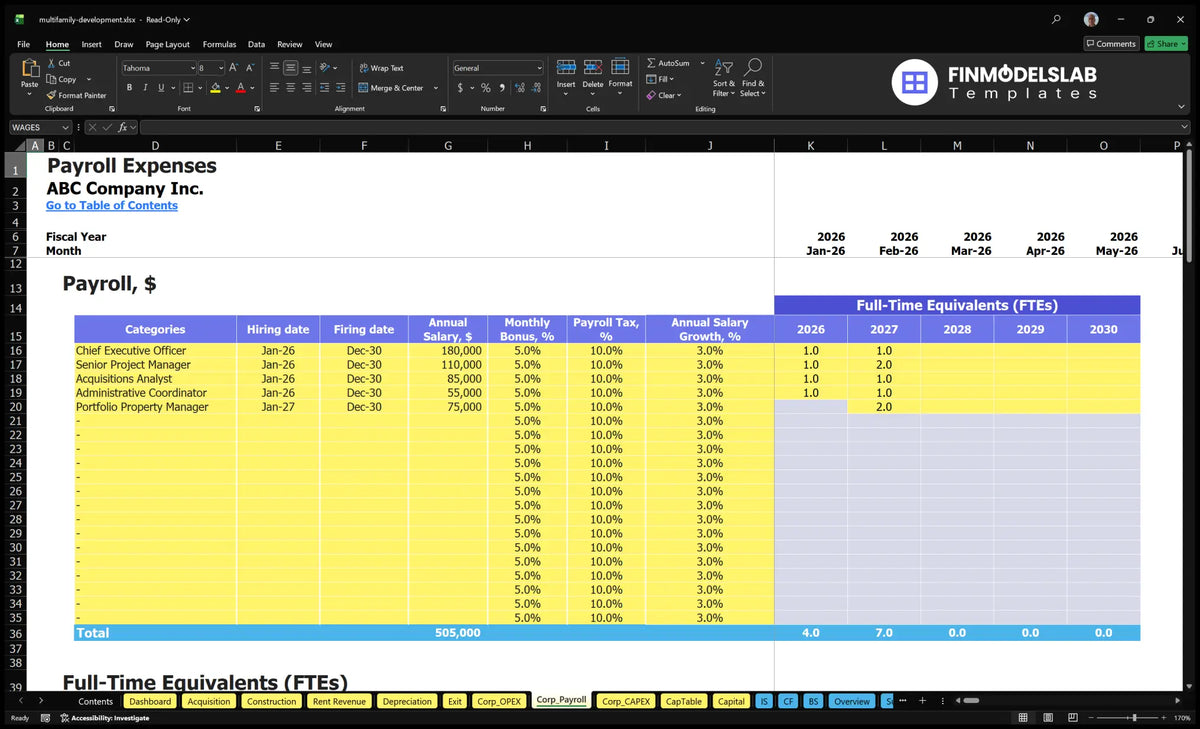The height and width of the screenshot is (729, 1200).
Task: Click the insert function fx button
Action: pyautogui.click(x=123, y=127)
